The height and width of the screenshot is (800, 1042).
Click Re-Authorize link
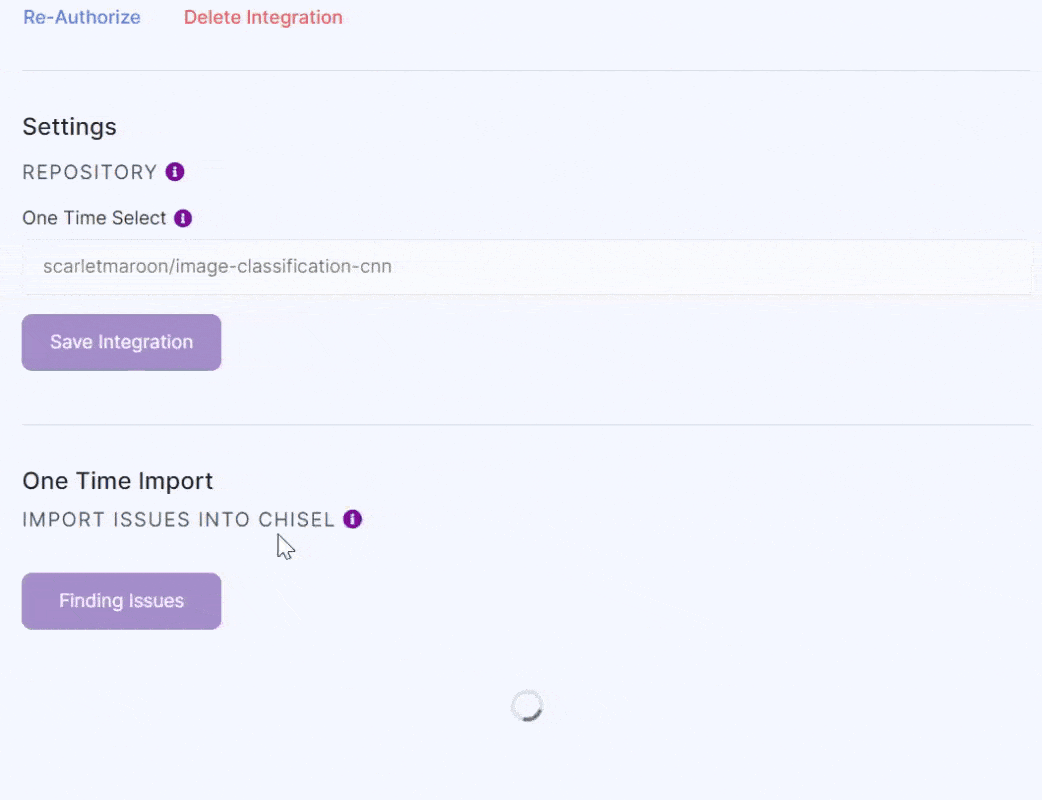[81, 17]
